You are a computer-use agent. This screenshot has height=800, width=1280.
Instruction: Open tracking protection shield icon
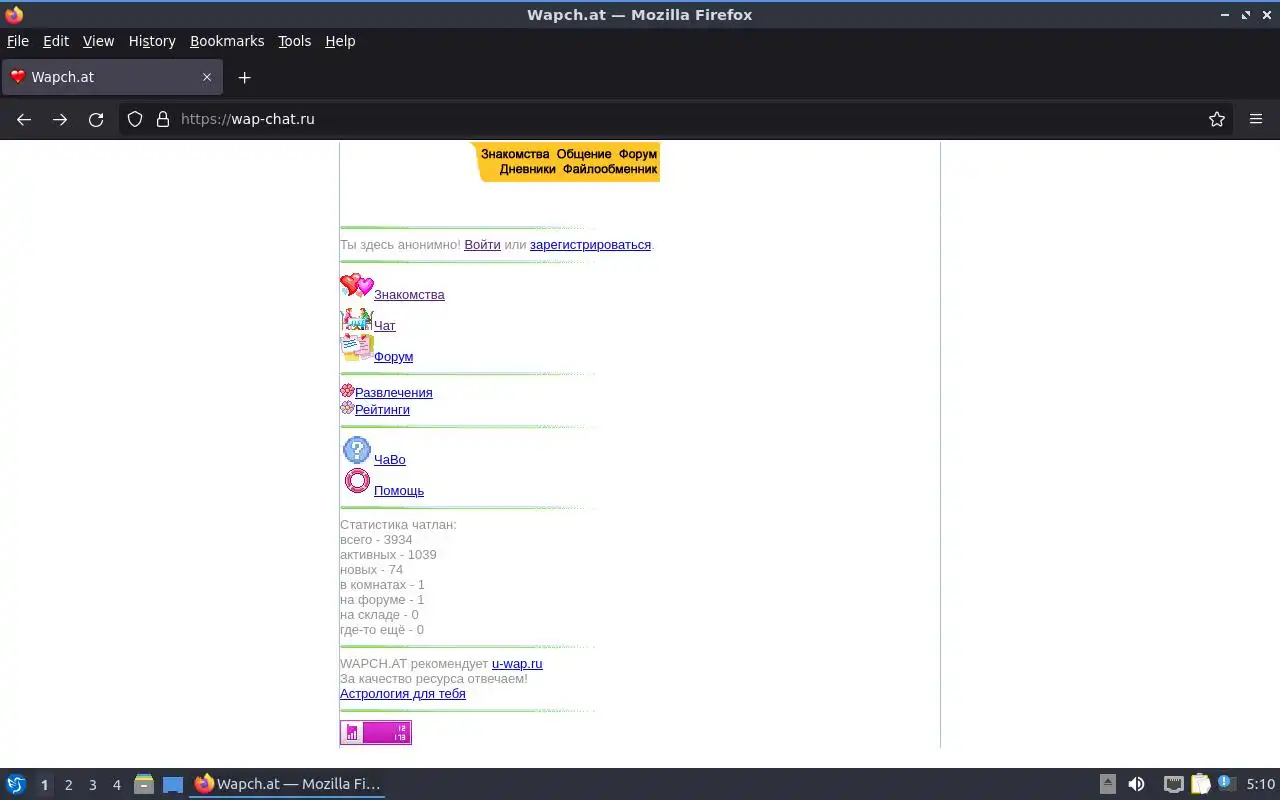click(x=135, y=119)
